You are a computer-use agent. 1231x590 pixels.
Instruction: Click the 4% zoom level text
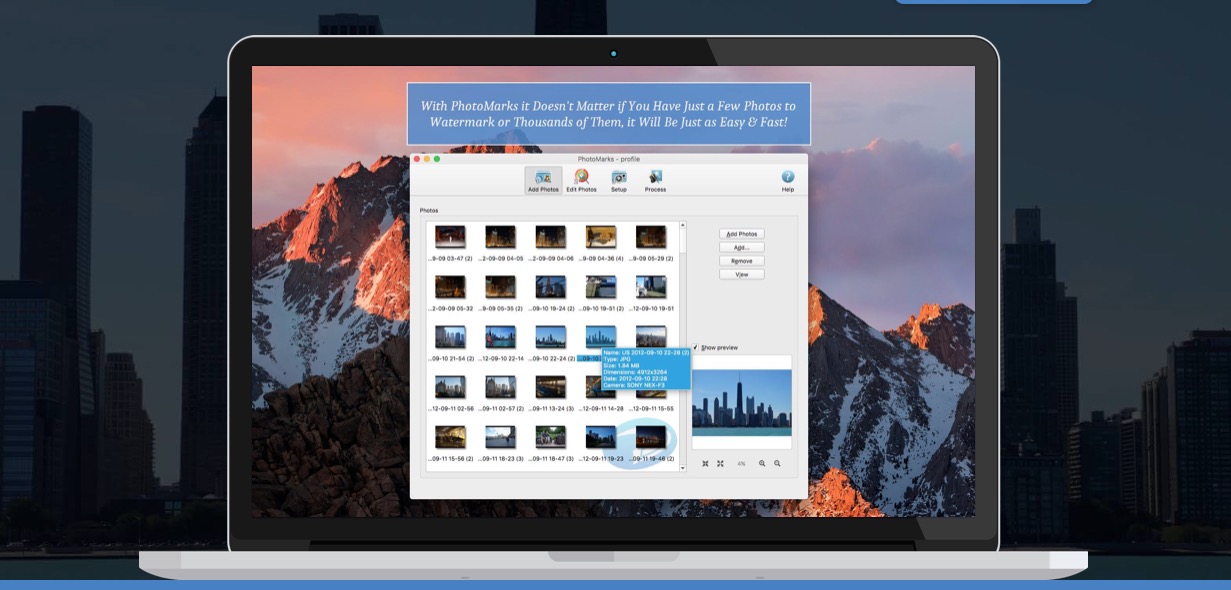(741, 463)
